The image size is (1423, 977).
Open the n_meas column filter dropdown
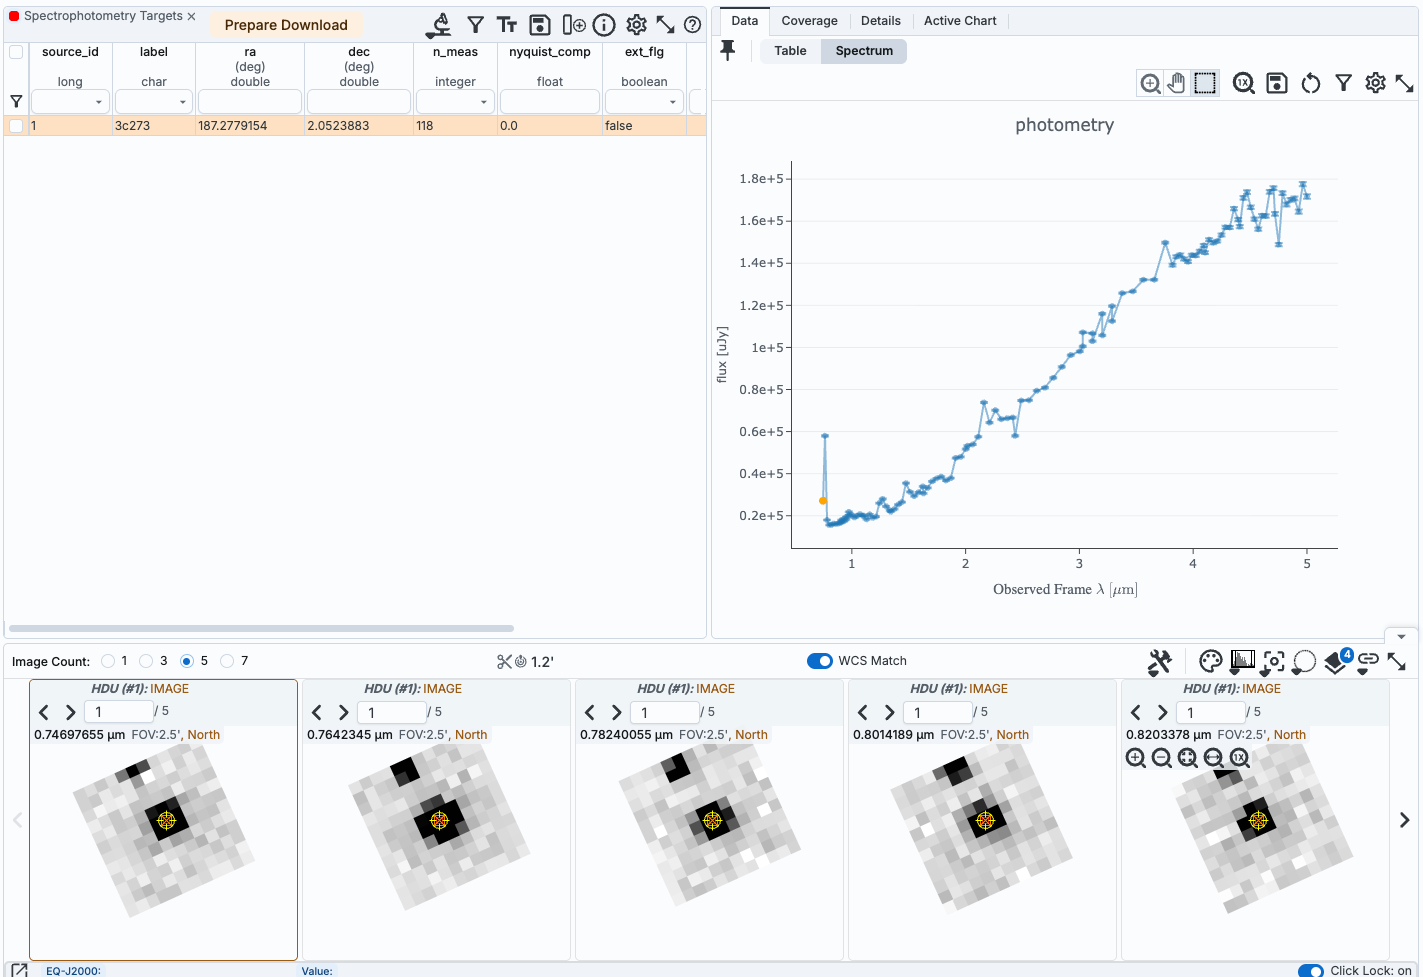pyautogui.click(x=483, y=102)
